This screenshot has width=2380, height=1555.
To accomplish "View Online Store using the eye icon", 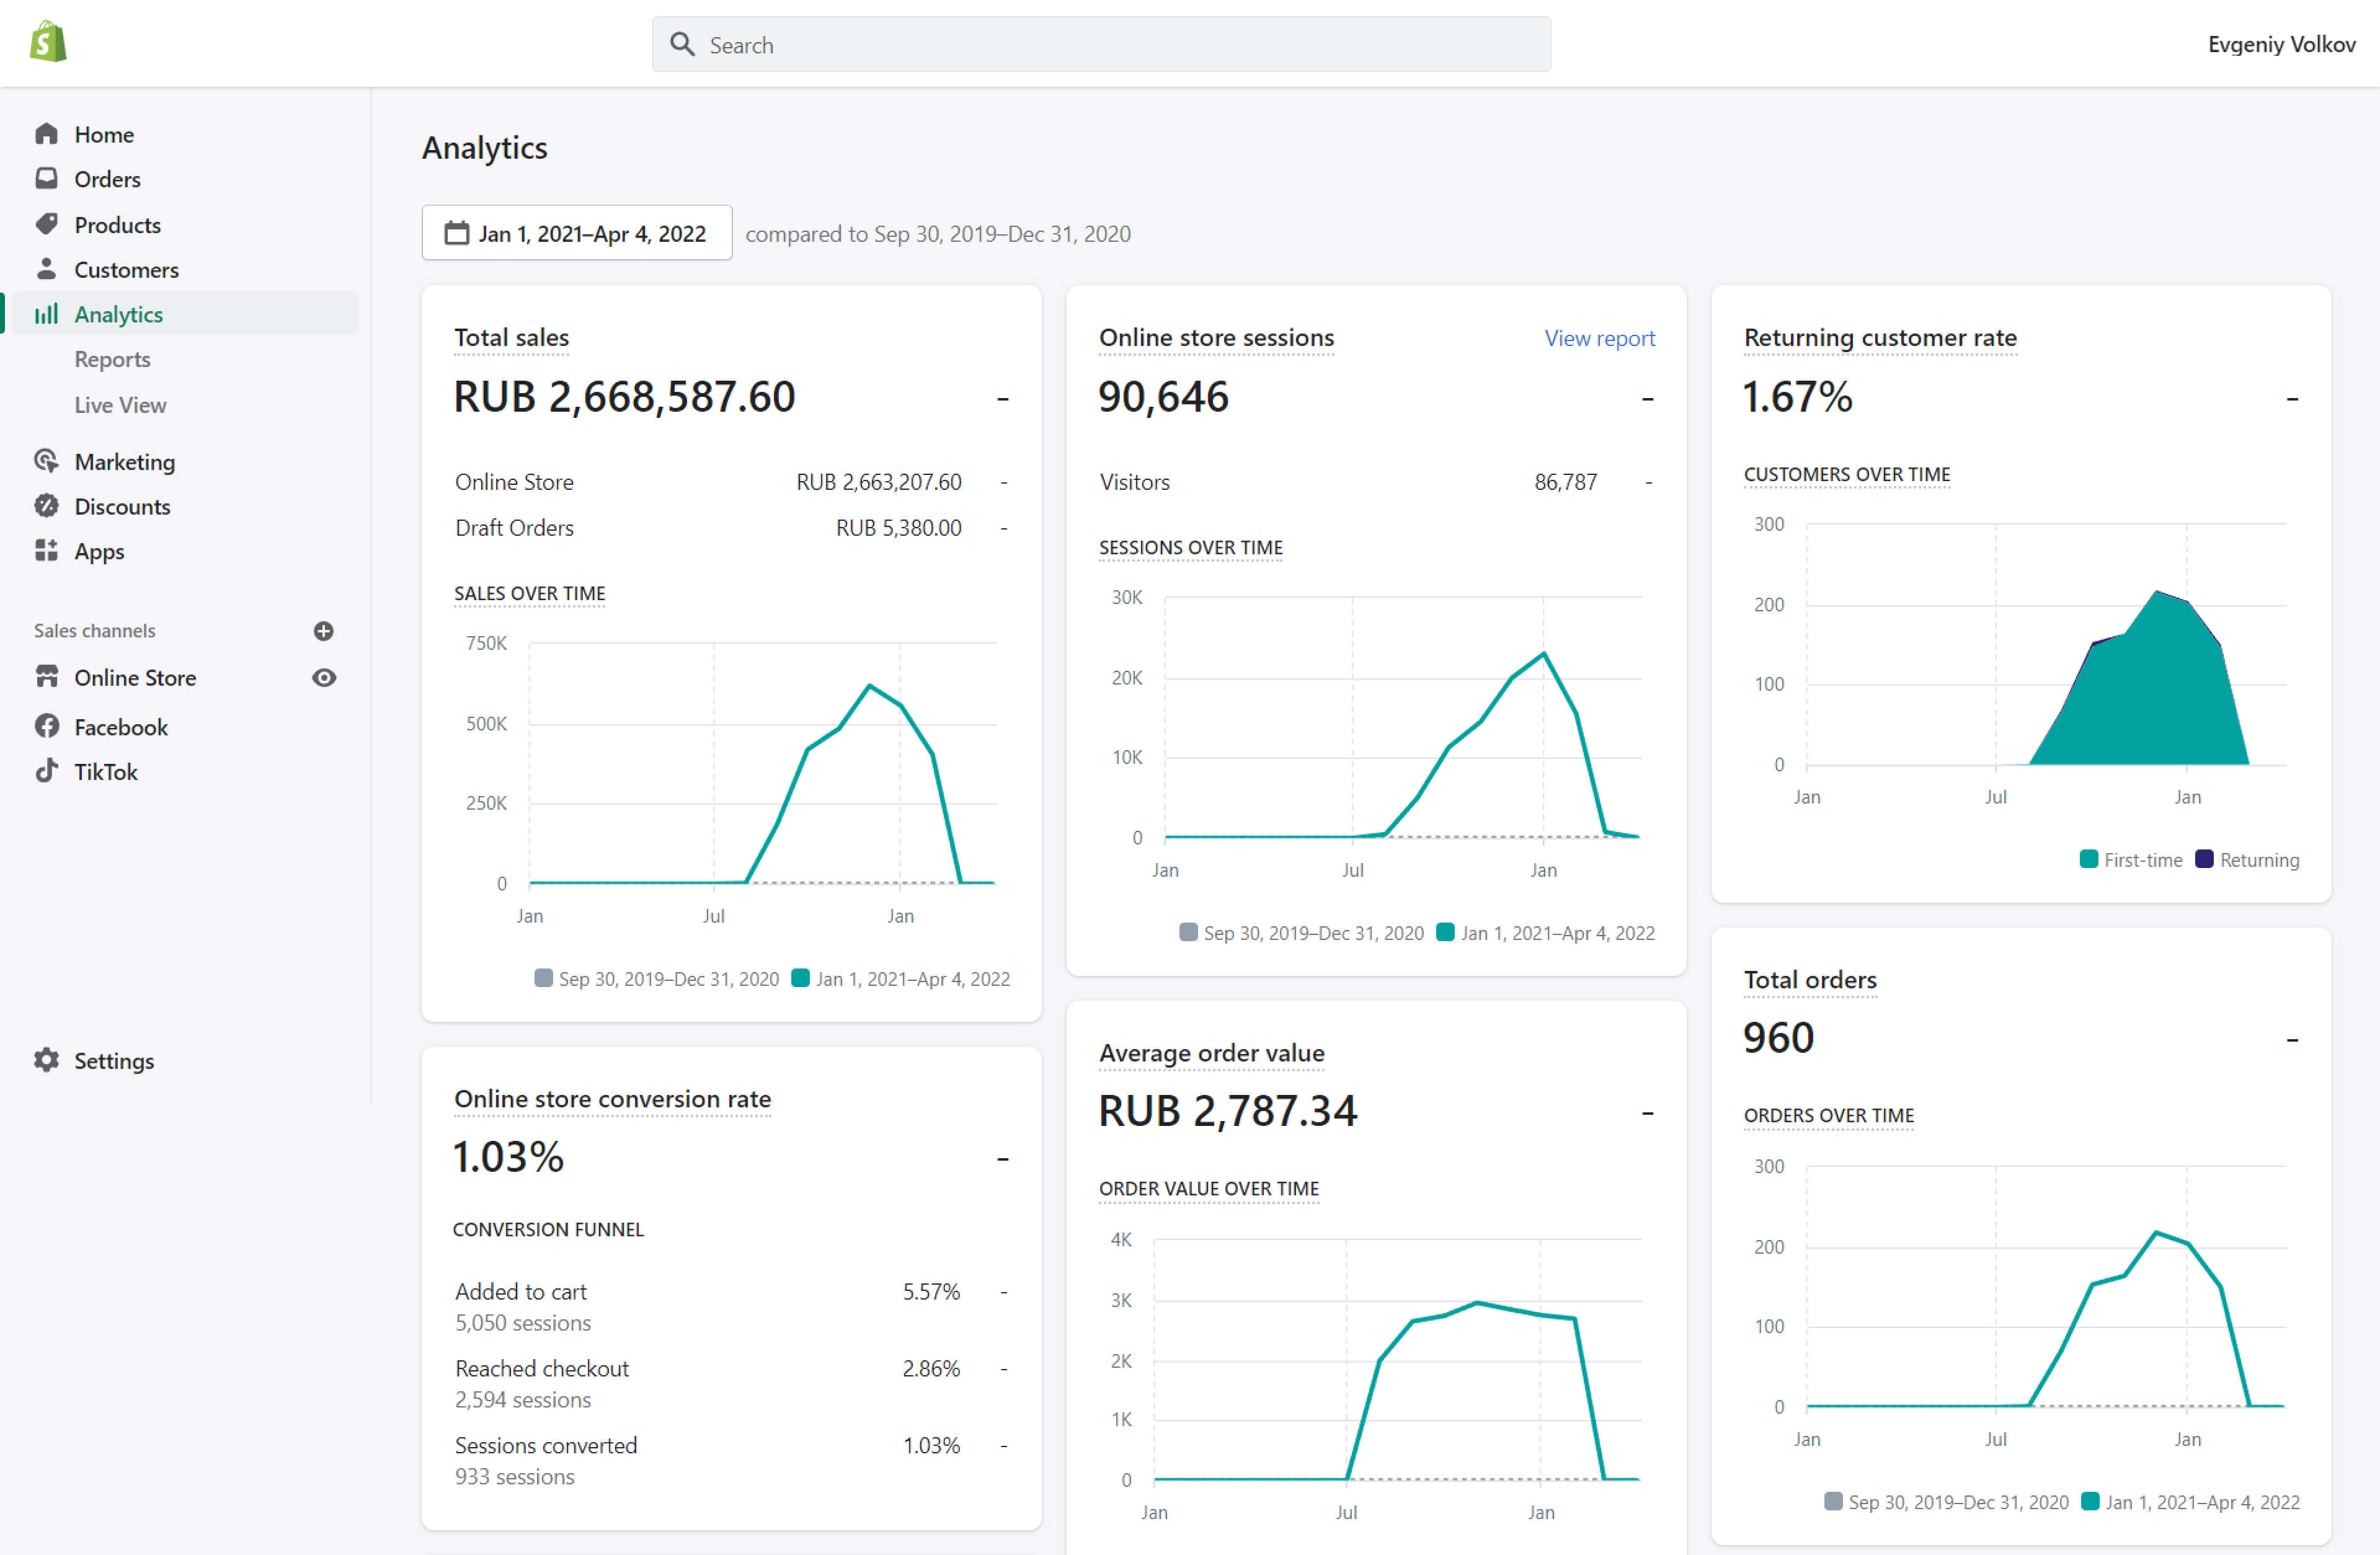I will (x=323, y=678).
